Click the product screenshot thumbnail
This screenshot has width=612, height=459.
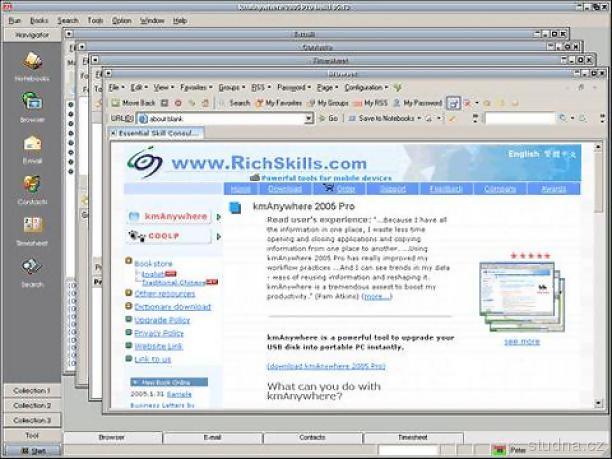point(522,297)
